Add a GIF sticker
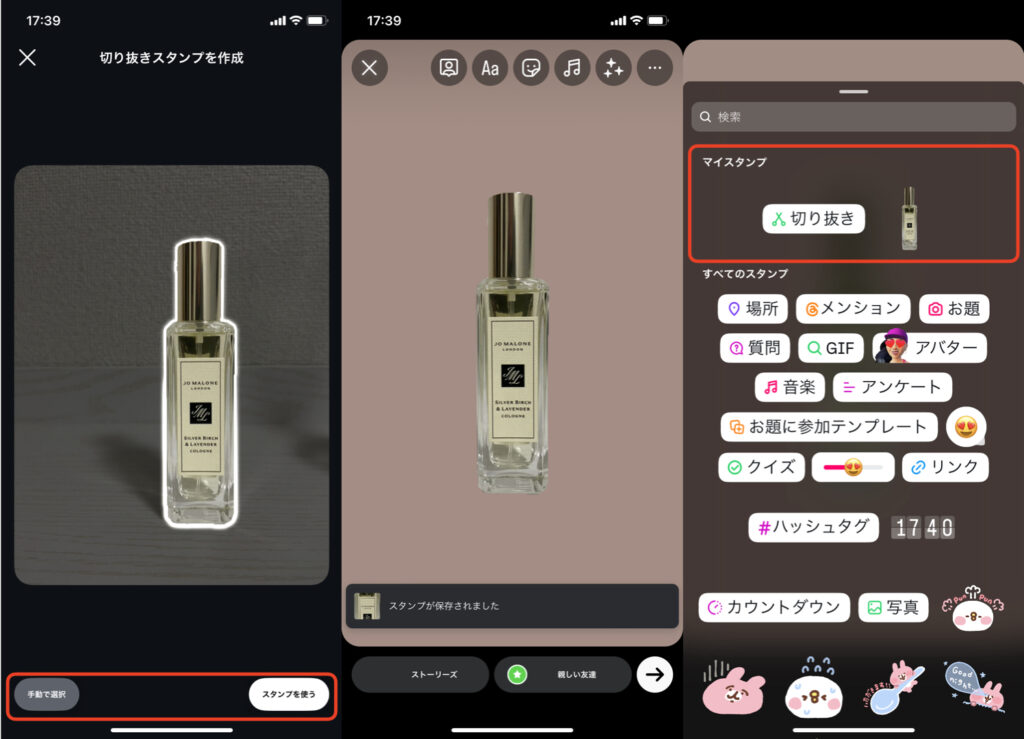Screen dimensions: 1024x739 (830, 347)
